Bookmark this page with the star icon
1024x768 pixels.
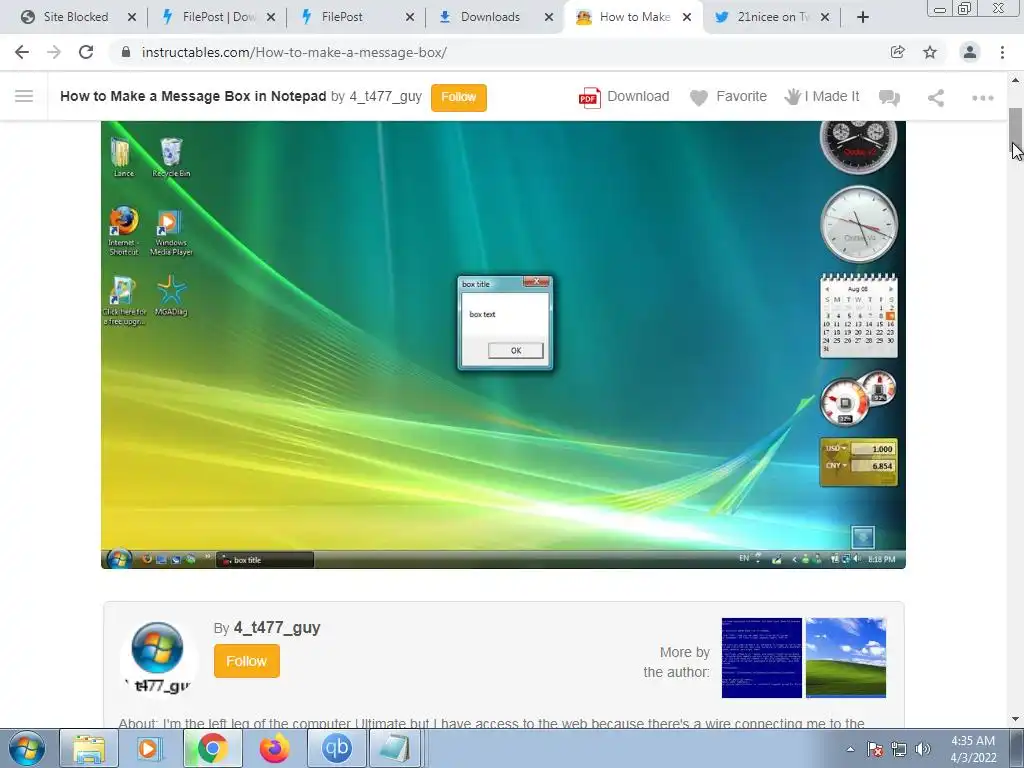coord(929,52)
